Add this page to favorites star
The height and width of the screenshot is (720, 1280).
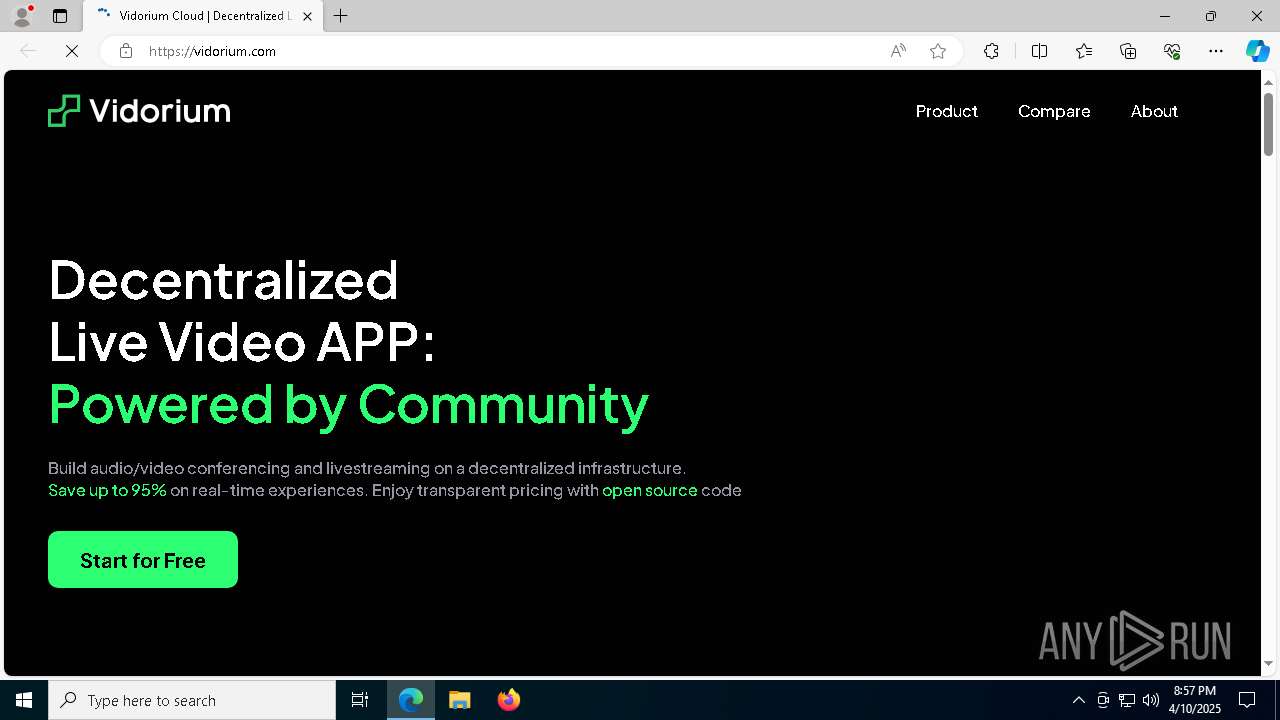(938, 51)
